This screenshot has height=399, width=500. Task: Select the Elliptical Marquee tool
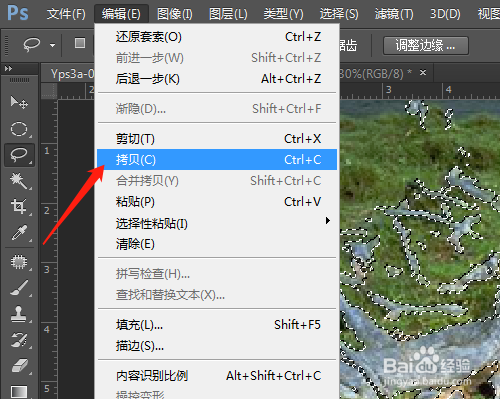19,129
